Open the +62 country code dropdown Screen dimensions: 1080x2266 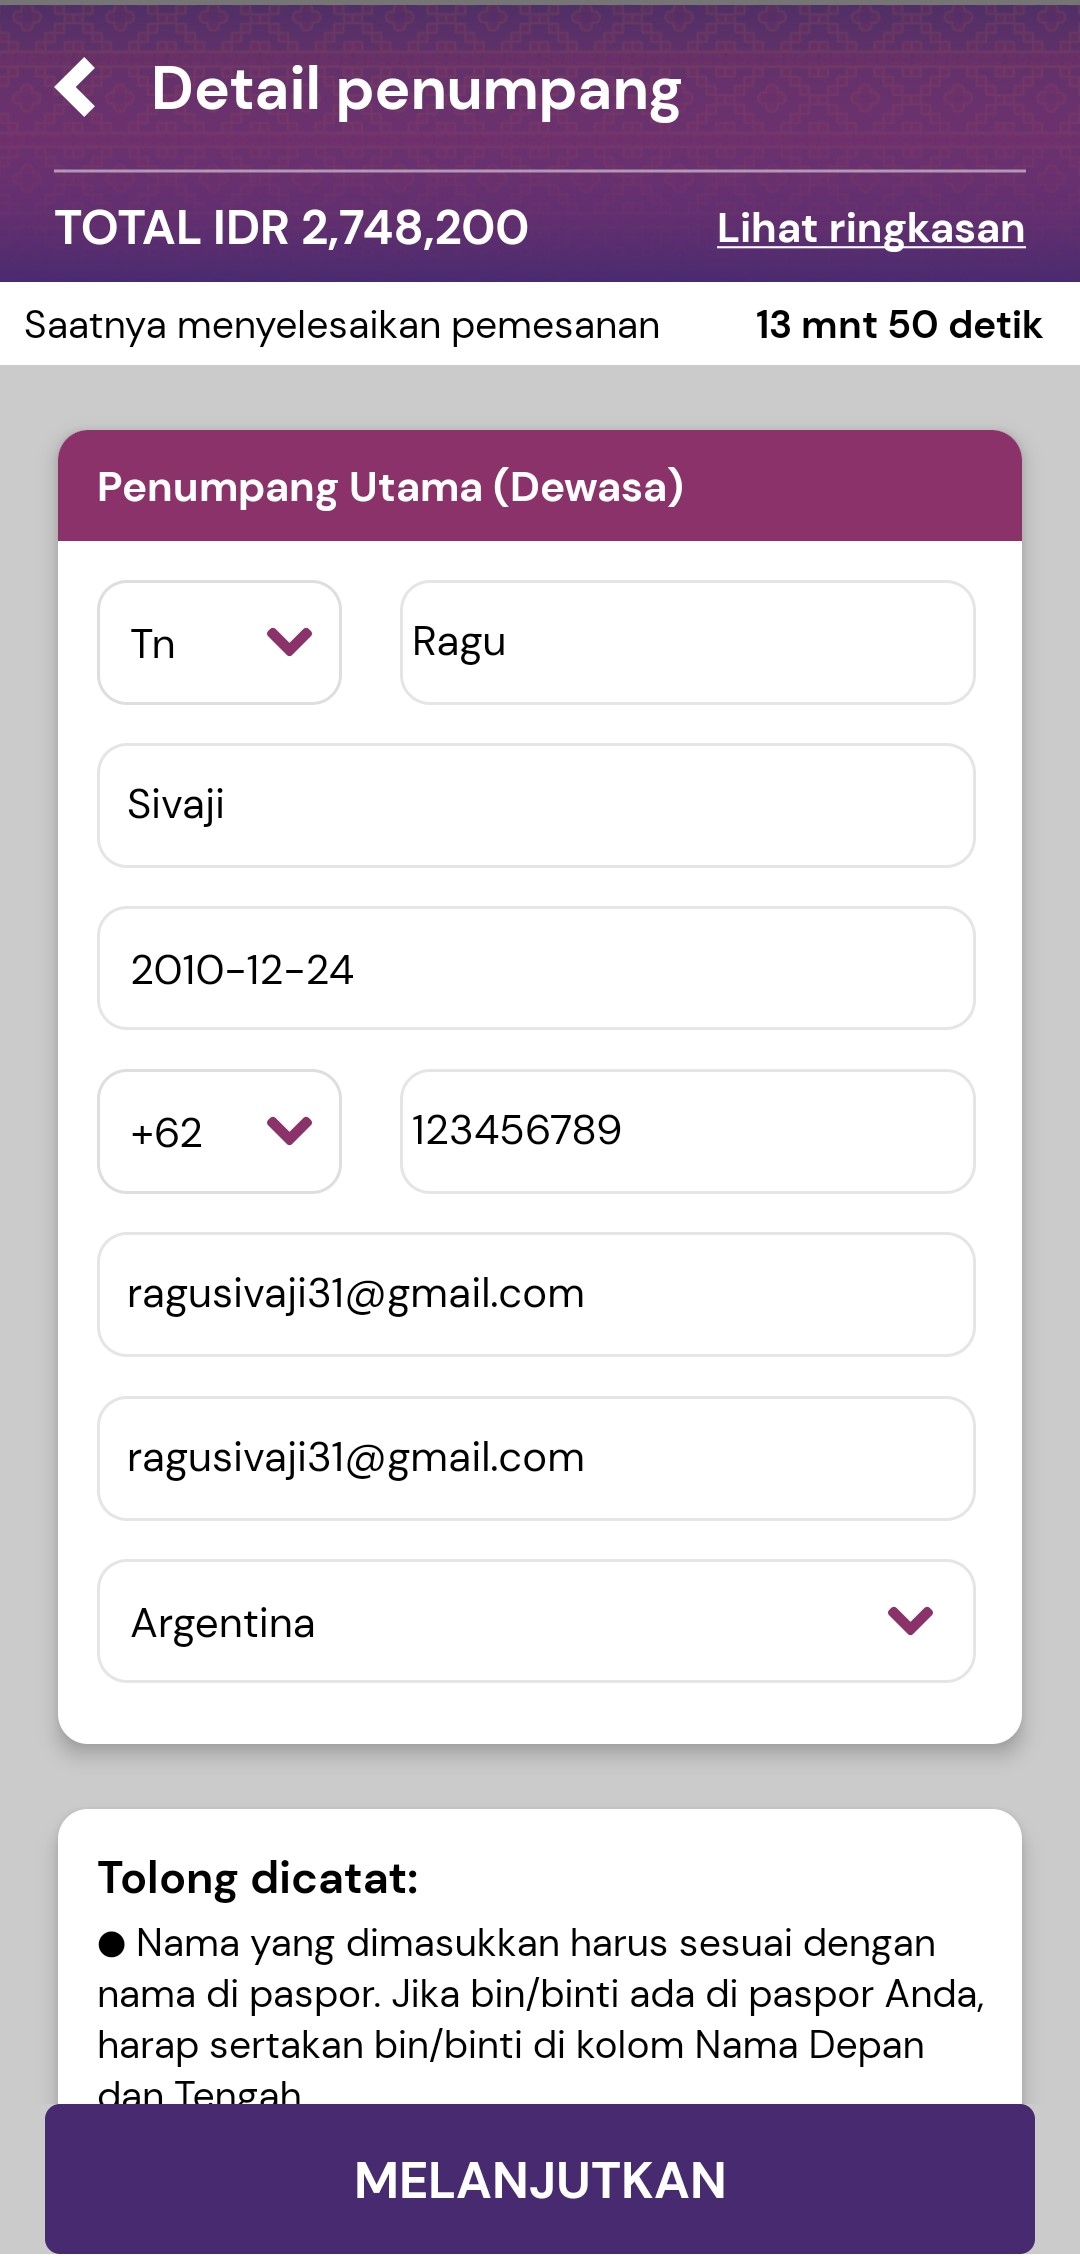[x=219, y=1131]
